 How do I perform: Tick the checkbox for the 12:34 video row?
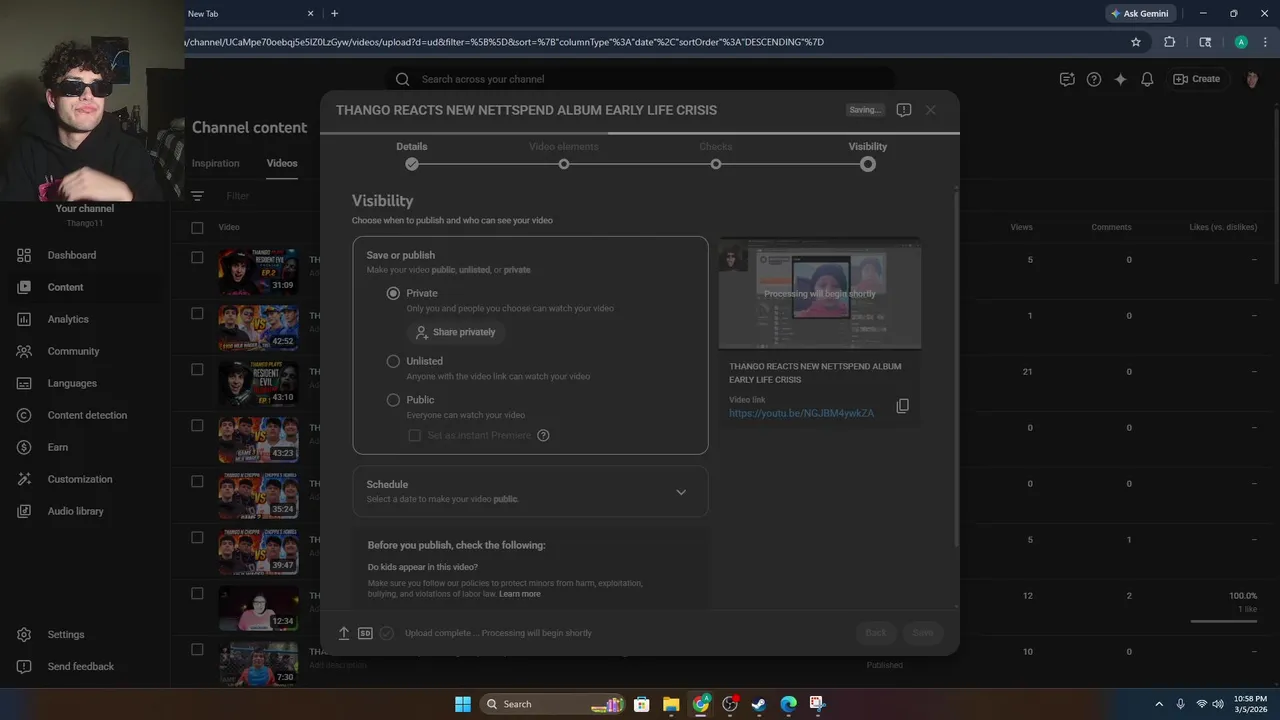tap(197, 593)
